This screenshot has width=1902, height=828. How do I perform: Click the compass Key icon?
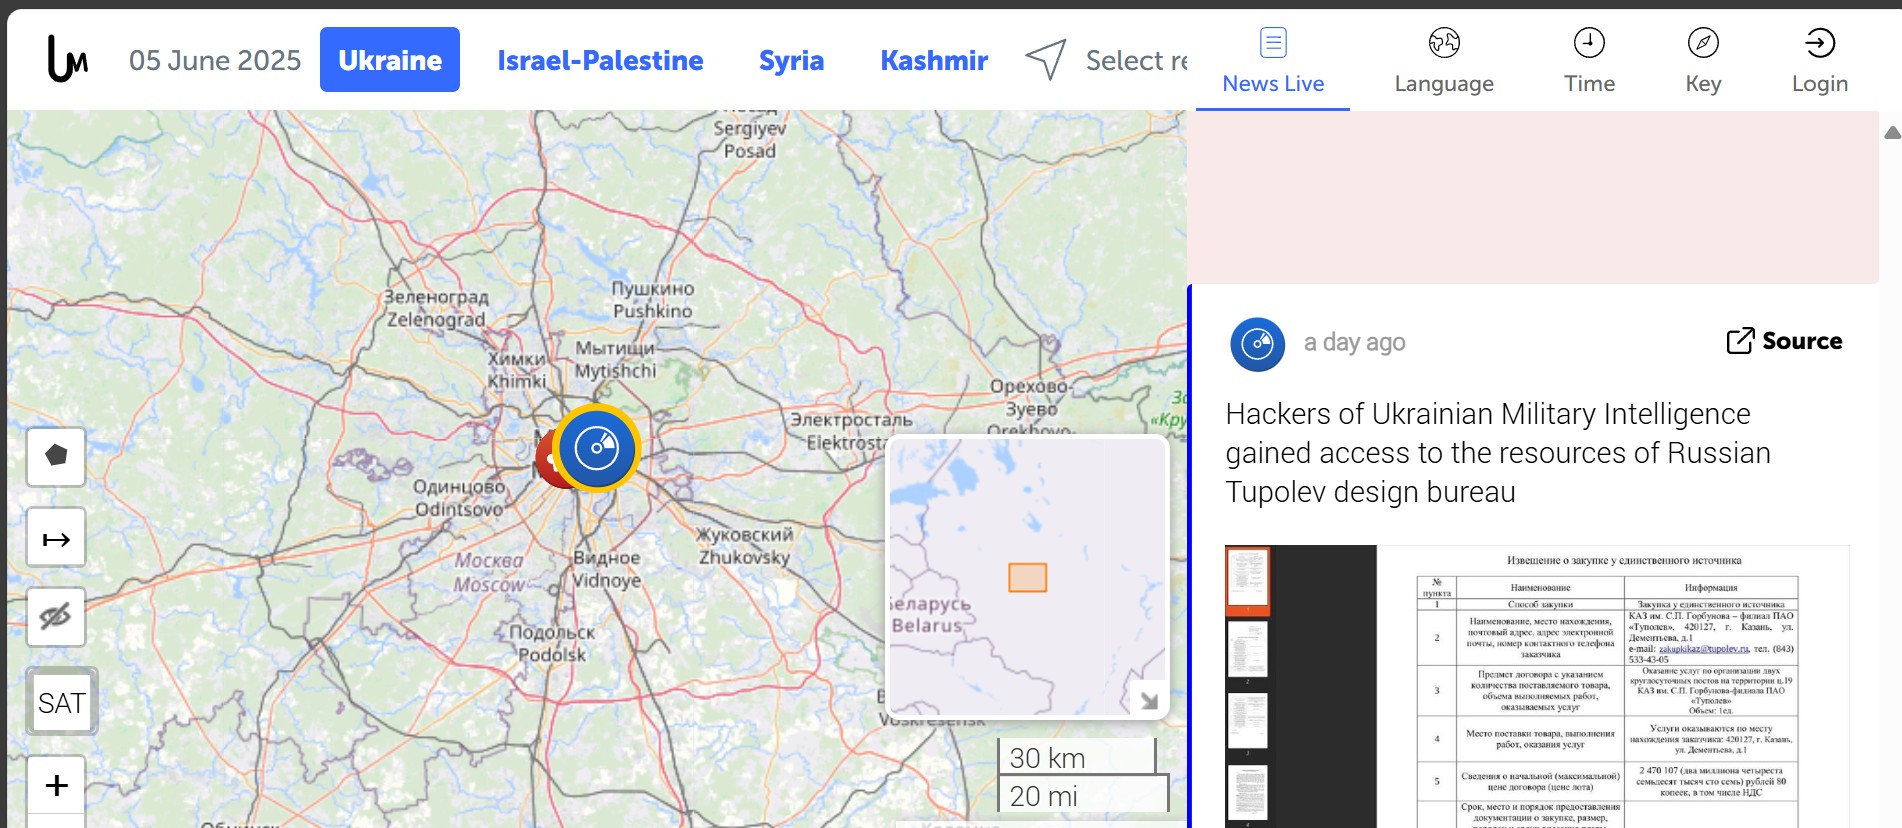[x=1703, y=43]
